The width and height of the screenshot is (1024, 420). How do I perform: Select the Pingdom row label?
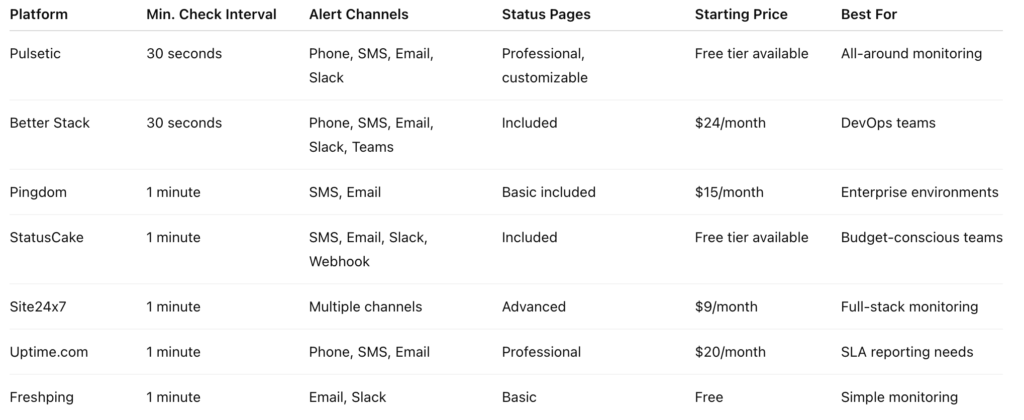click(38, 192)
